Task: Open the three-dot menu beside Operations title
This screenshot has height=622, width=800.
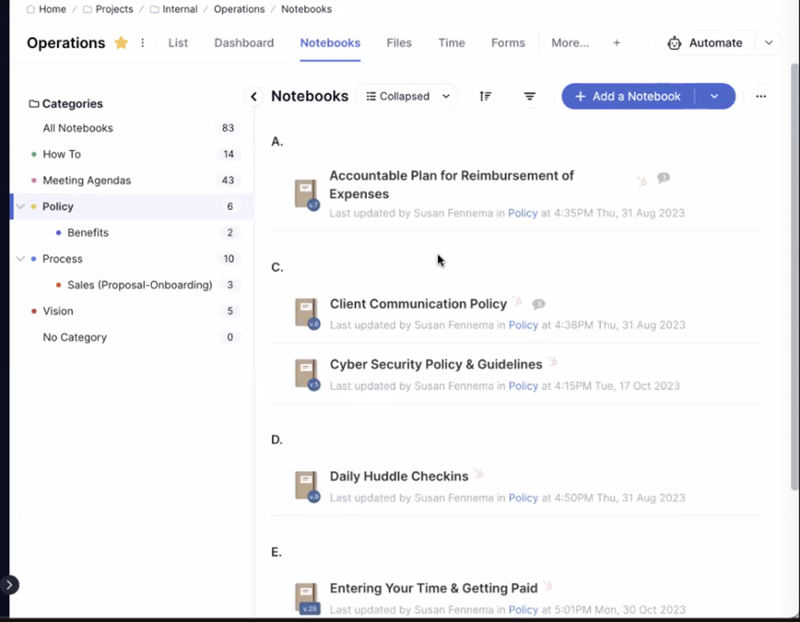Action: 141,43
